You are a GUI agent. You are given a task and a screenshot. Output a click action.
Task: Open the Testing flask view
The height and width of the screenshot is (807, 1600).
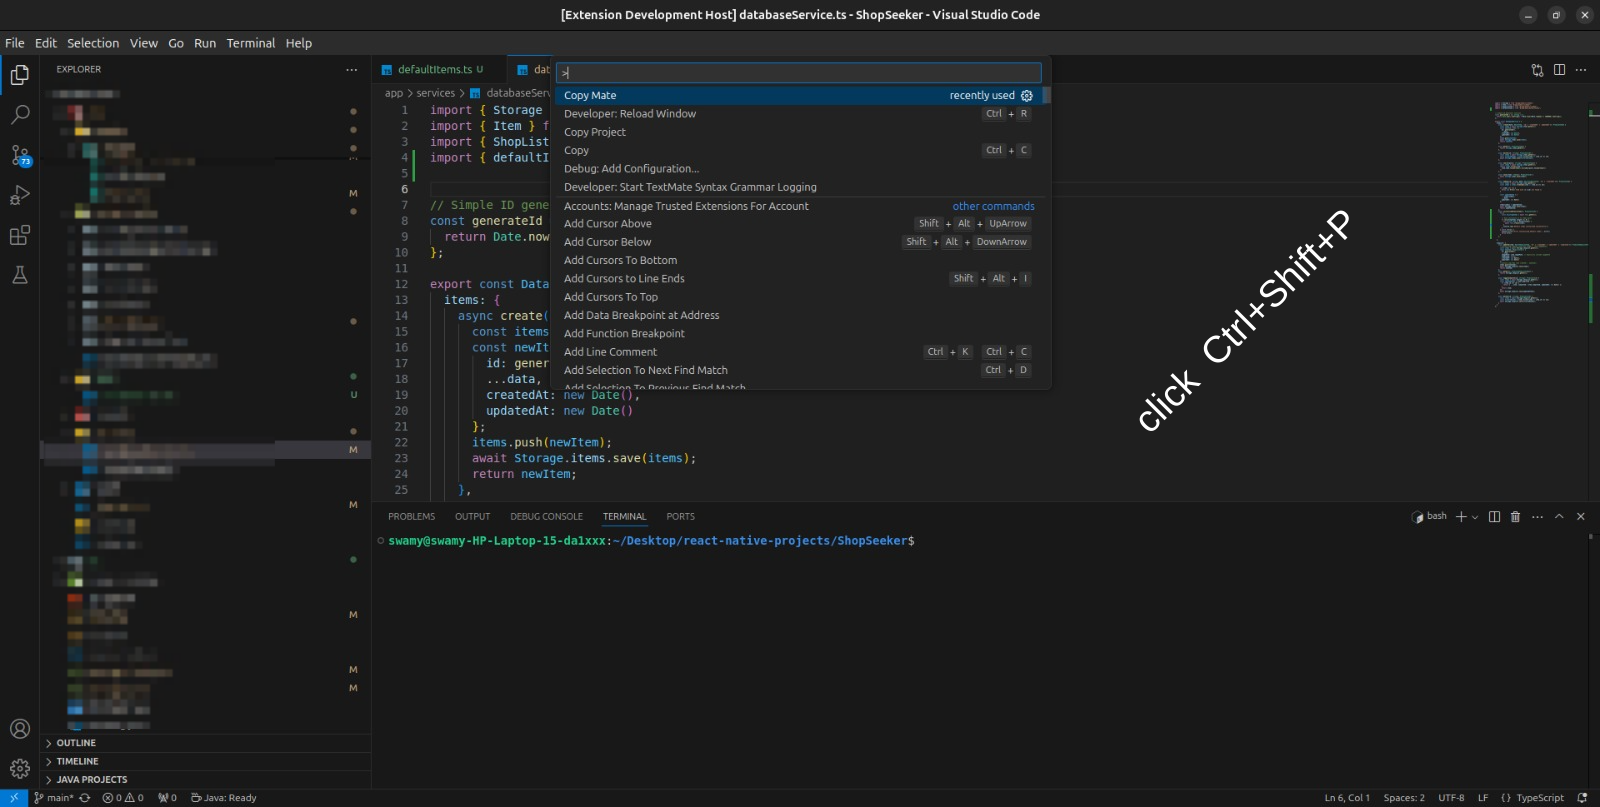[19, 275]
